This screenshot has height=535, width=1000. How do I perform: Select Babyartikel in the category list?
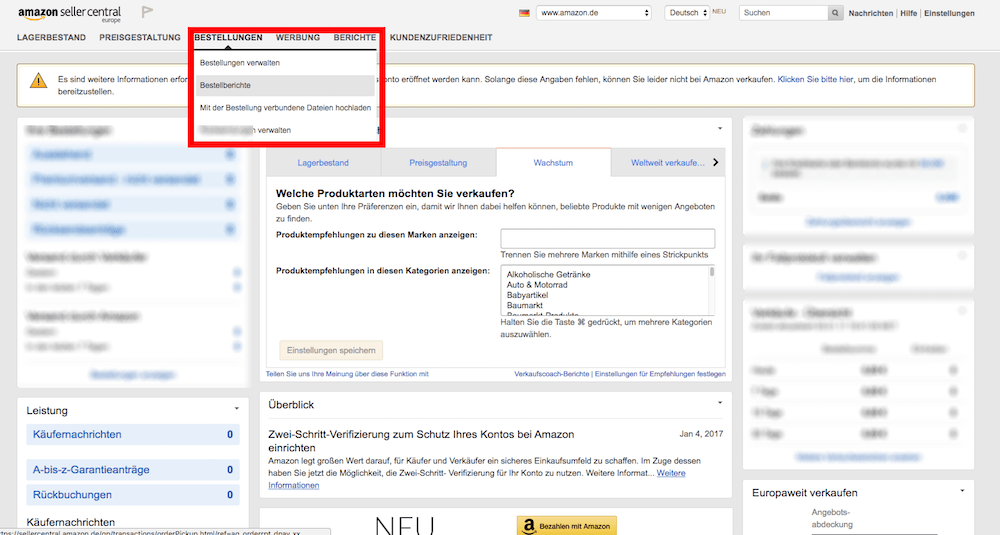pos(527,295)
